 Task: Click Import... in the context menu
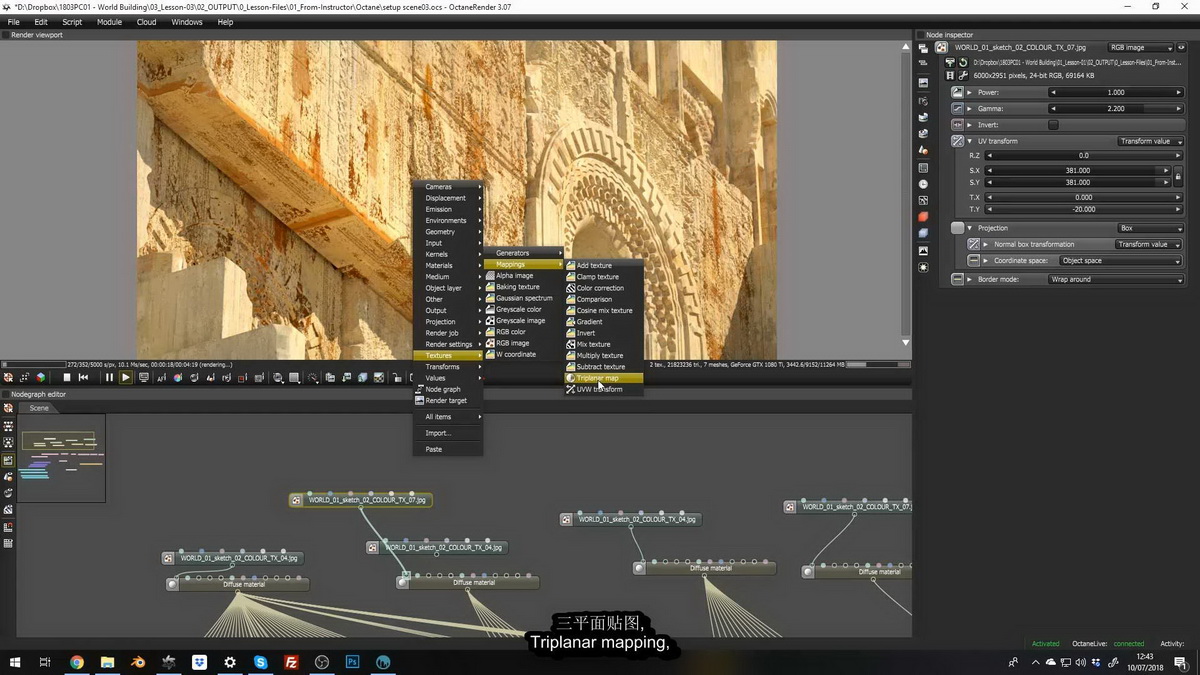tap(448, 433)
